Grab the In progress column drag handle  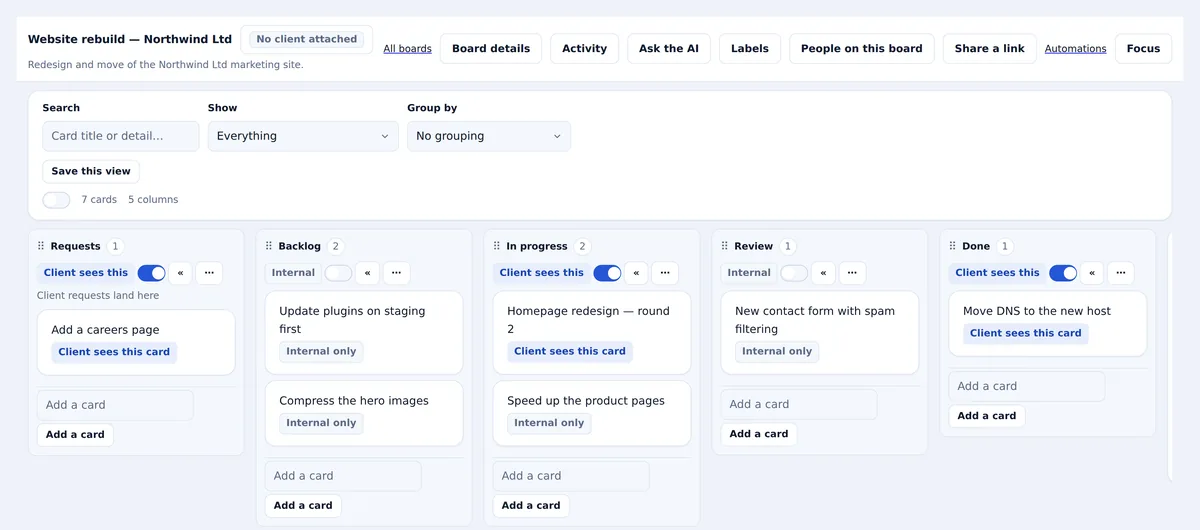[x=497, y=246]
